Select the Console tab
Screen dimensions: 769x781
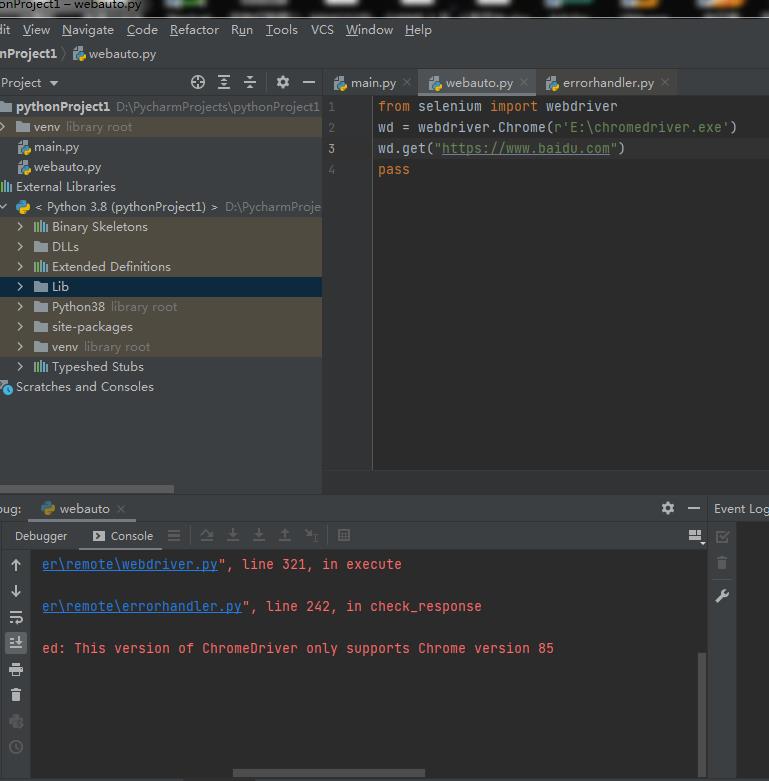click(x=123, y=536)
